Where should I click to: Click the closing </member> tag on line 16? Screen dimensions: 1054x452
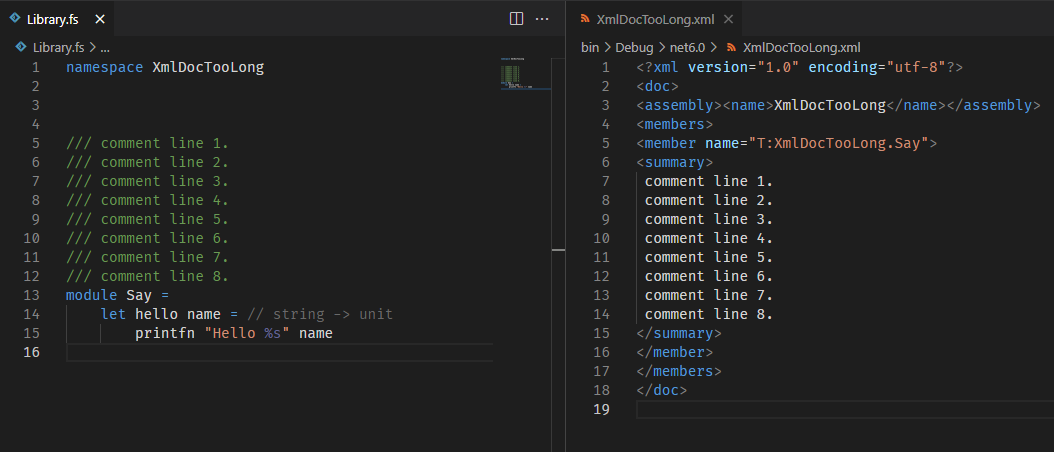675,352
